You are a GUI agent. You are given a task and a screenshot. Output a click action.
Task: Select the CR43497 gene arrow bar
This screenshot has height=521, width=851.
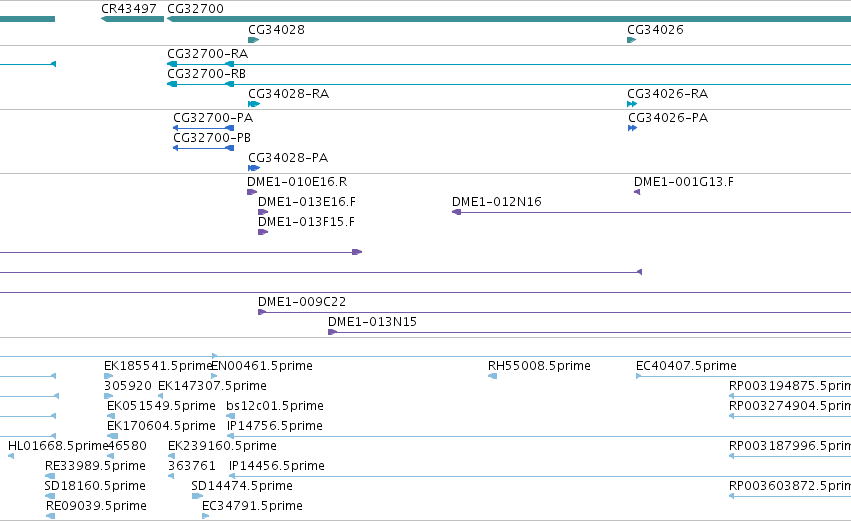[132, 19]
